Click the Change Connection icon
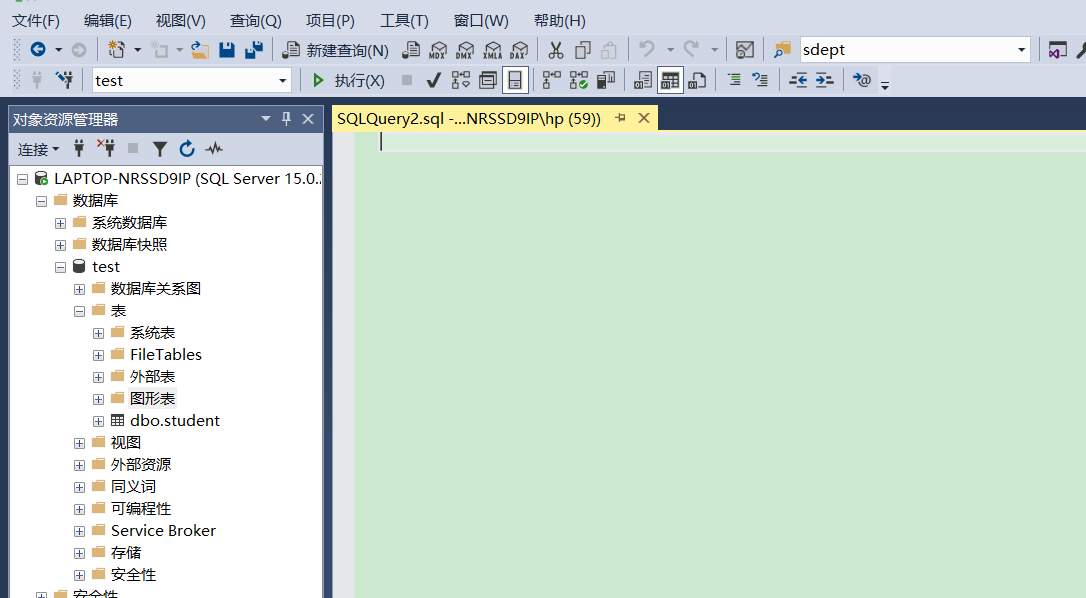Screen dimensions: 1086x598 click(x=65, y=80)
